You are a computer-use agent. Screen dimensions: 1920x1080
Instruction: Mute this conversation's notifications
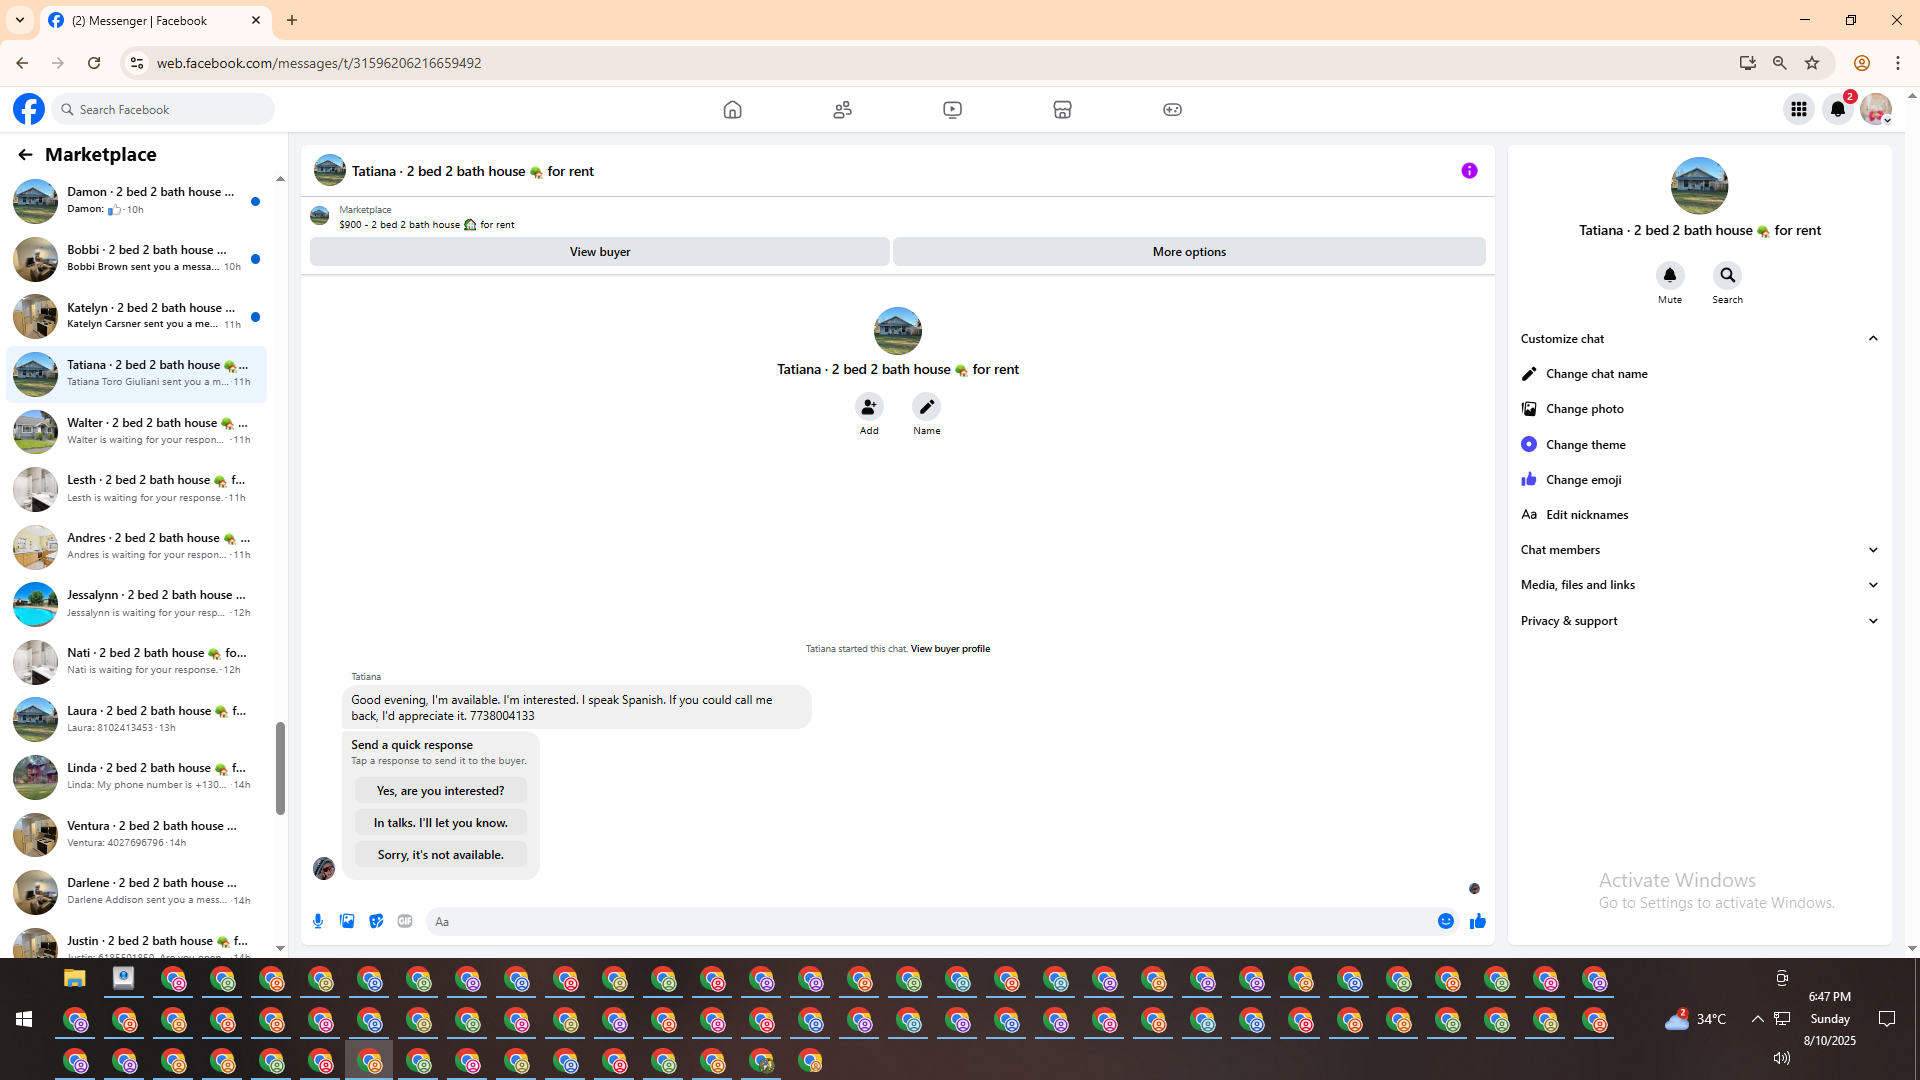(x=1670, y=275)
